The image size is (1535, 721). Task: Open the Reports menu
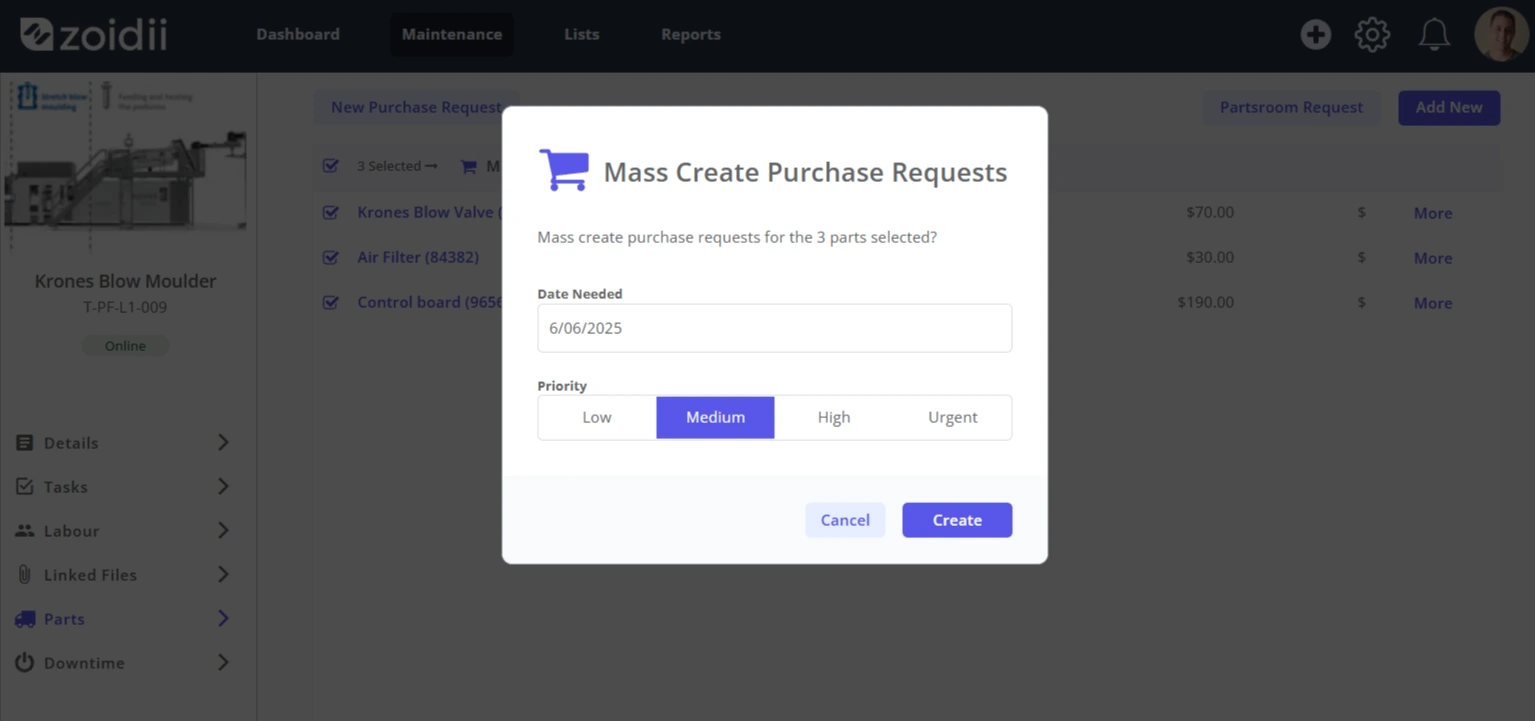[x=691, y=34]
